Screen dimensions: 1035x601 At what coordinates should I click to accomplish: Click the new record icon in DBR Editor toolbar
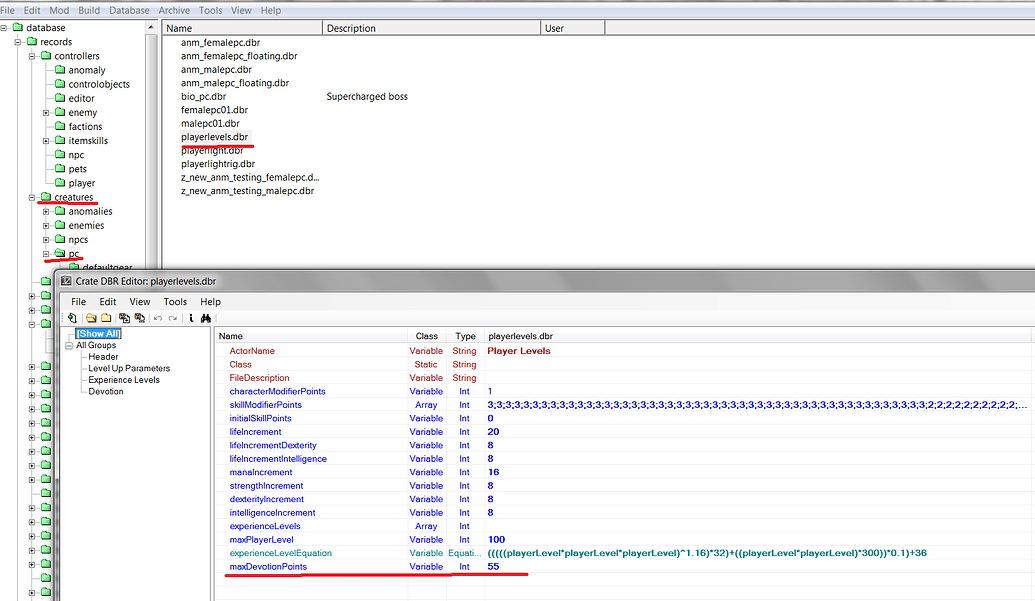[x=73, y=318]
